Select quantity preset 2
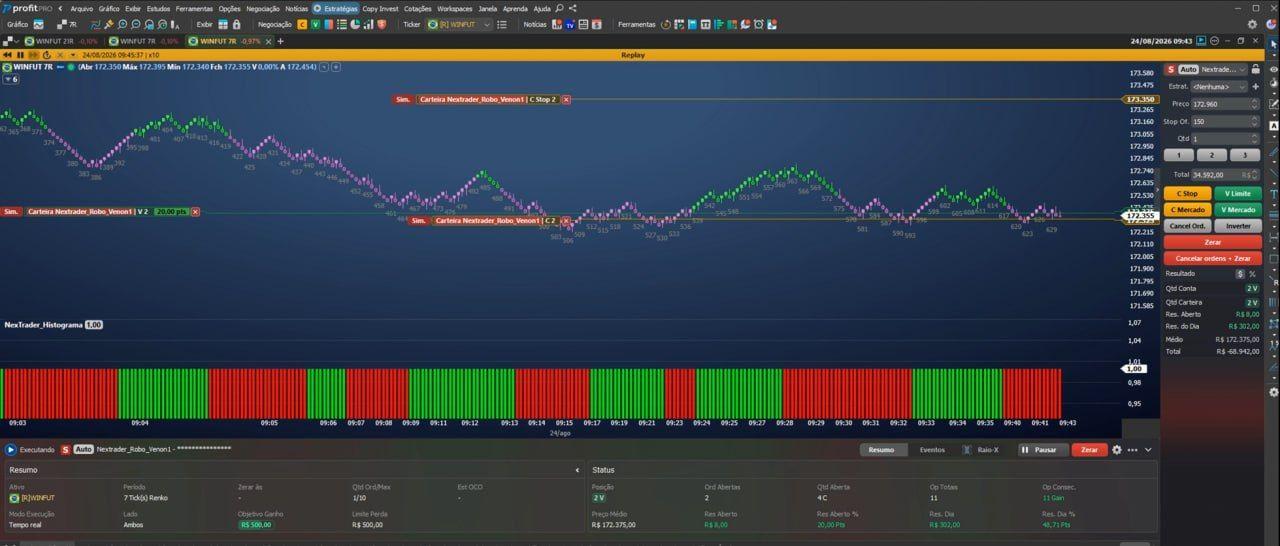 click(1212, 155)
